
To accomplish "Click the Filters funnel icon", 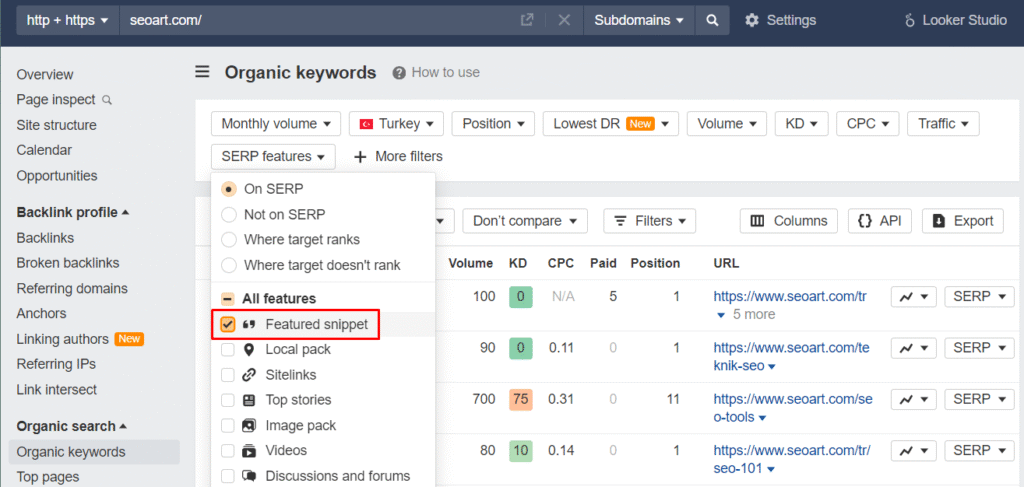I will point(621,221).
